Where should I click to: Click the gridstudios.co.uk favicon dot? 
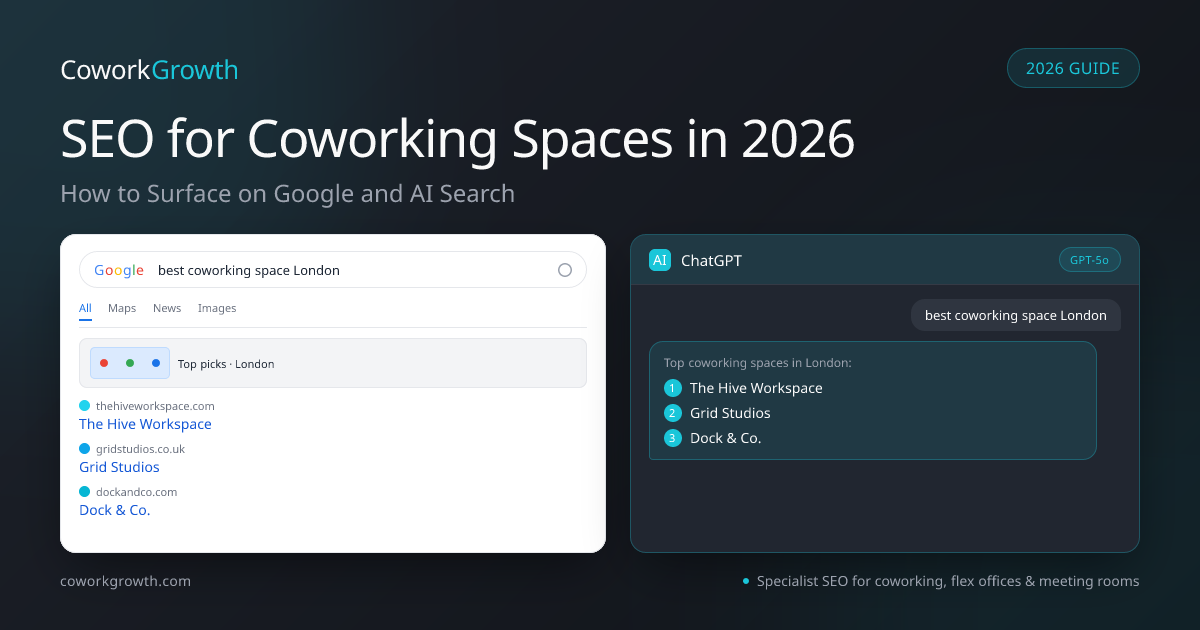pyautogui.click(x=84, y=449)
